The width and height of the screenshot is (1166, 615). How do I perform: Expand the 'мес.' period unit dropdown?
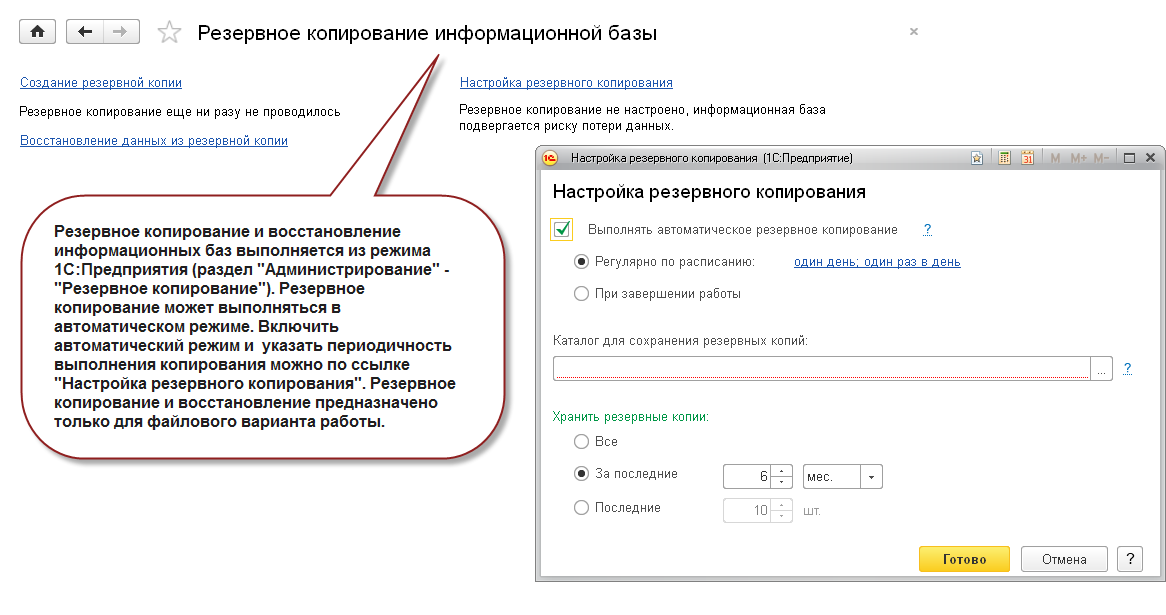(872, 477)
